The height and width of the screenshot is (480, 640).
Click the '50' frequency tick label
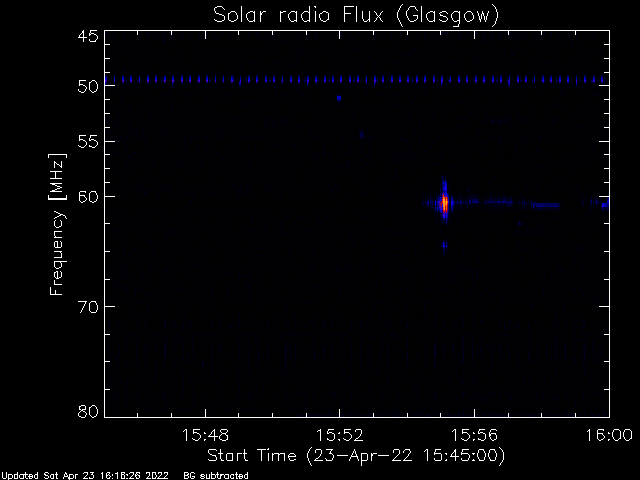[x=88, y=86]
